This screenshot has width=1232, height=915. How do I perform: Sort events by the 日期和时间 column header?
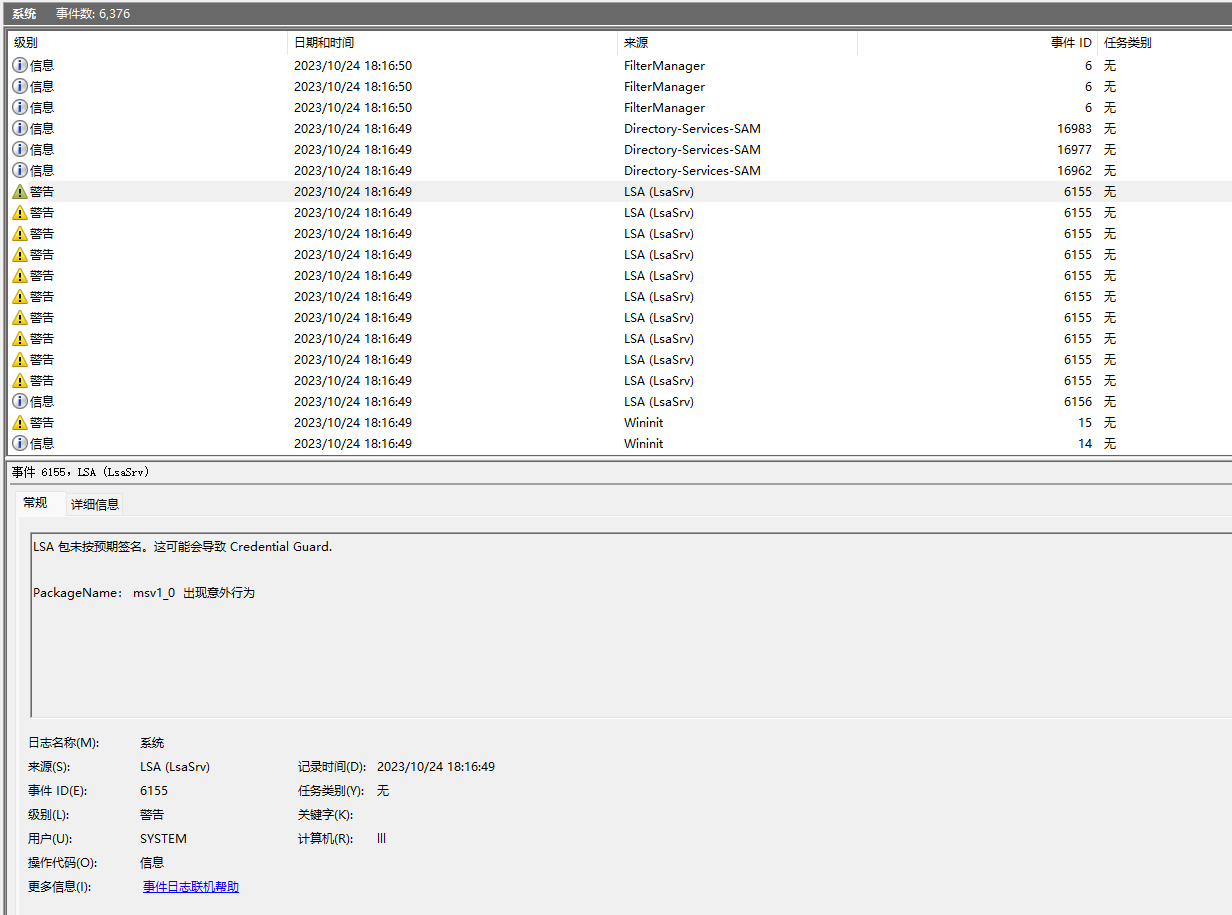point(452,43)
